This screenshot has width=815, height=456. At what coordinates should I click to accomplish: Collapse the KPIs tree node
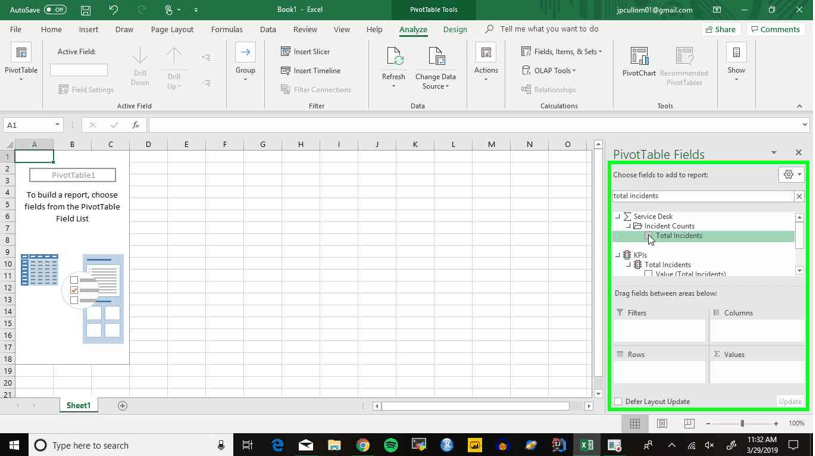coord(617,255)
